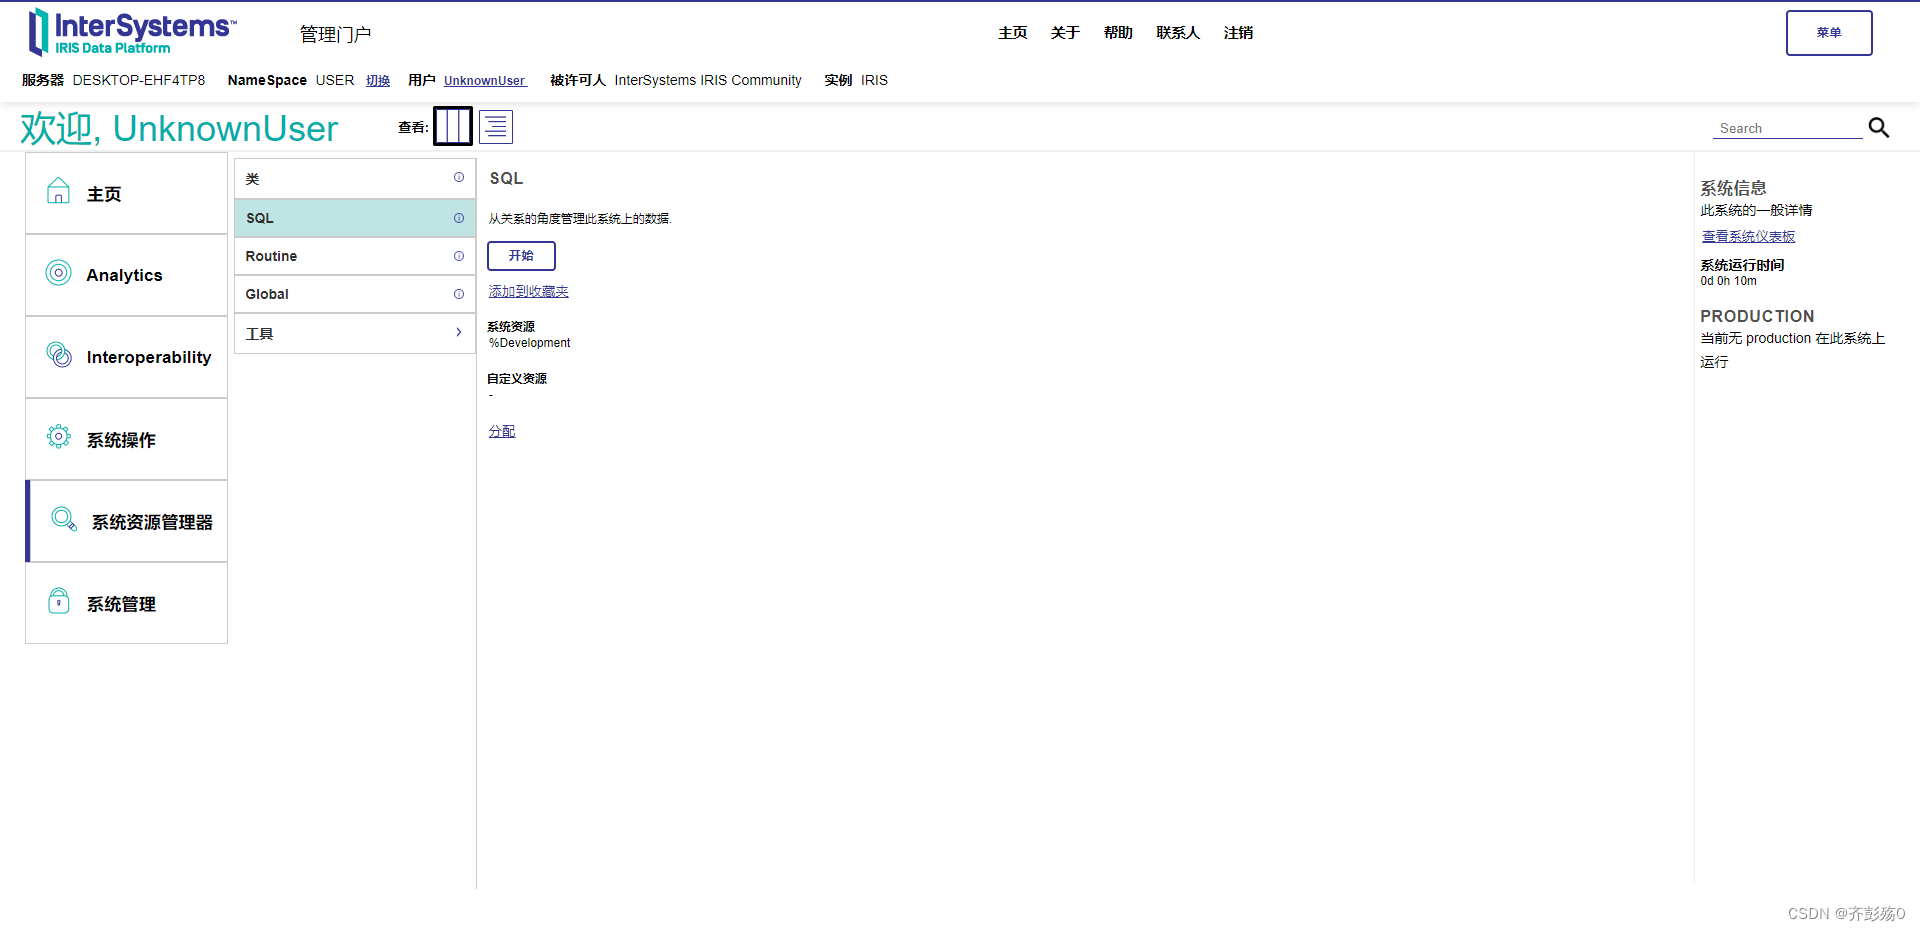The width and height of the screenshot is (1920, 931).
Task: Open 系统资源管理器 magnifier icon
Action: 63,519
